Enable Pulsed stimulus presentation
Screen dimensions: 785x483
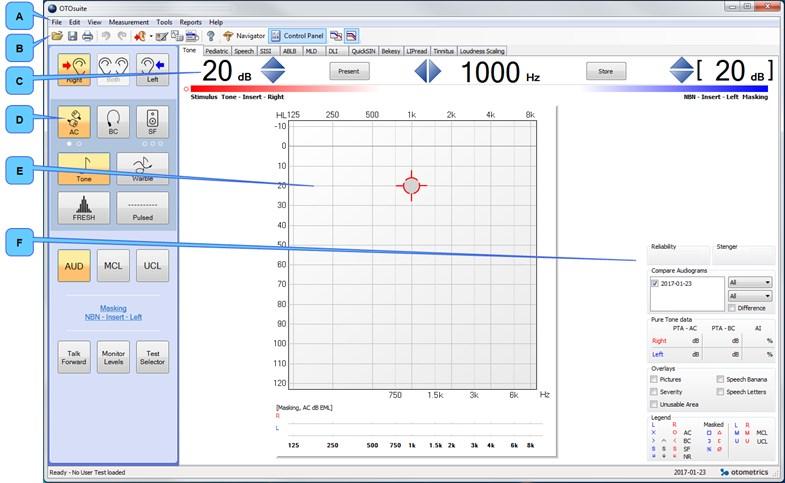(143, 208)
